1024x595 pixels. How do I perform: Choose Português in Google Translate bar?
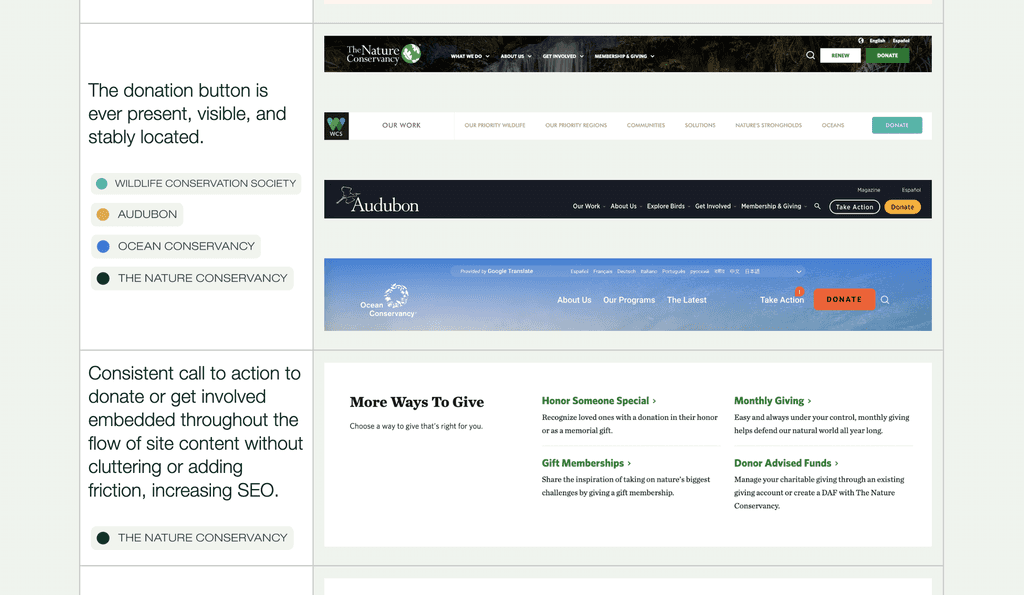point(673,272)
